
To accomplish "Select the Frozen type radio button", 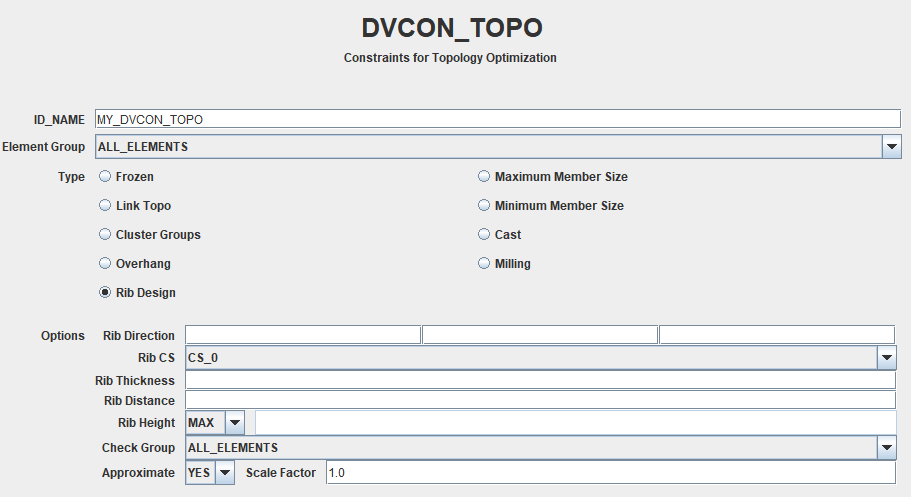I will (x=105, y=177).
